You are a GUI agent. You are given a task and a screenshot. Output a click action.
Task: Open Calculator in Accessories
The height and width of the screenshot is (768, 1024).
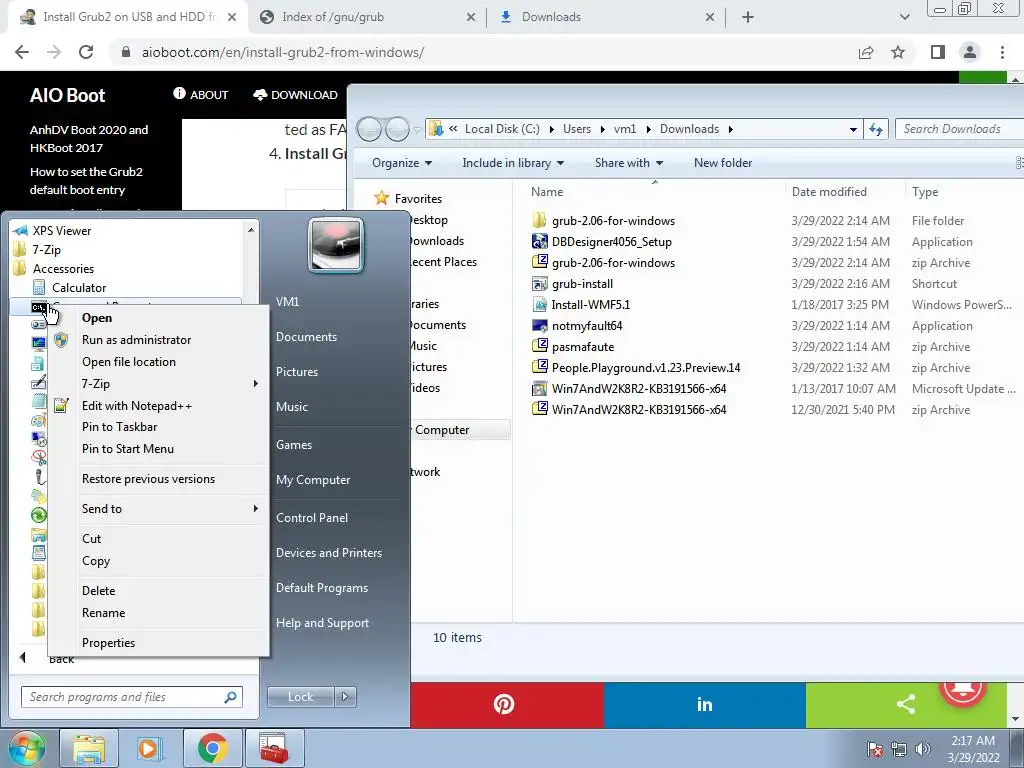[78, 287]
